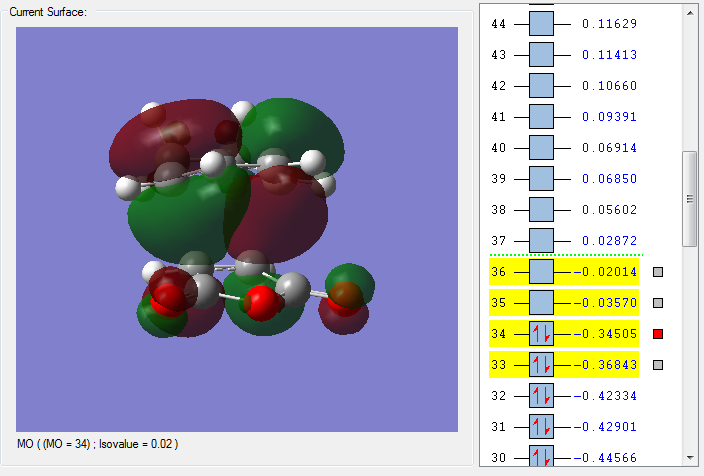The width and height of the screenshot is (704, 476).
Task: Click the orbital list scroll down arrow
Action: click(690, 458)
